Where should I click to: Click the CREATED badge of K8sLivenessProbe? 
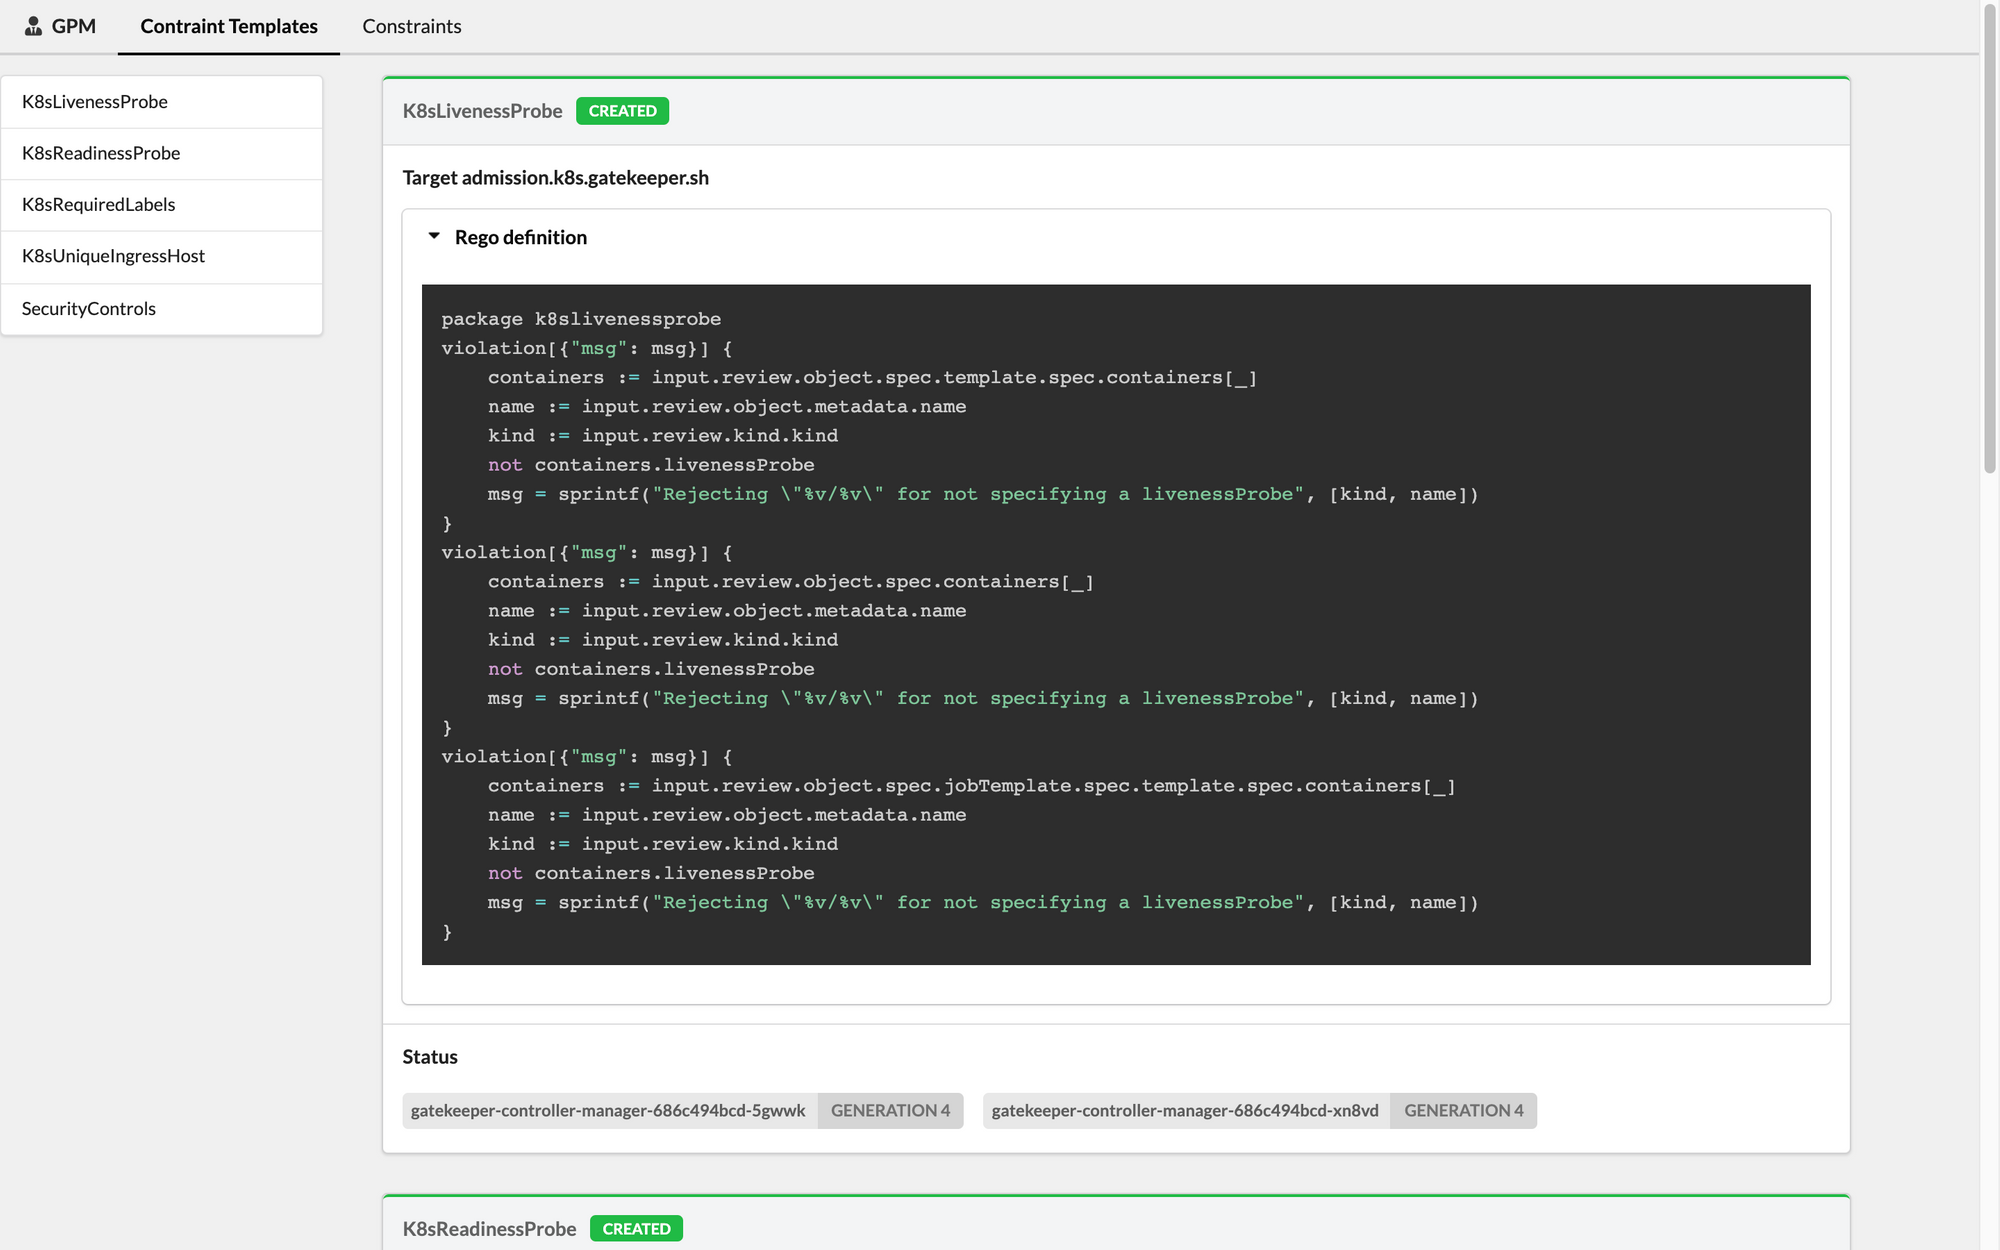622,111
